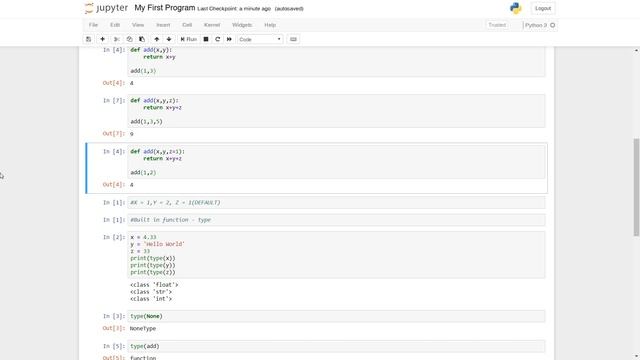Click the vertical scrollbar thumb
Screen dimensions: 640x360
click(636, 187)
